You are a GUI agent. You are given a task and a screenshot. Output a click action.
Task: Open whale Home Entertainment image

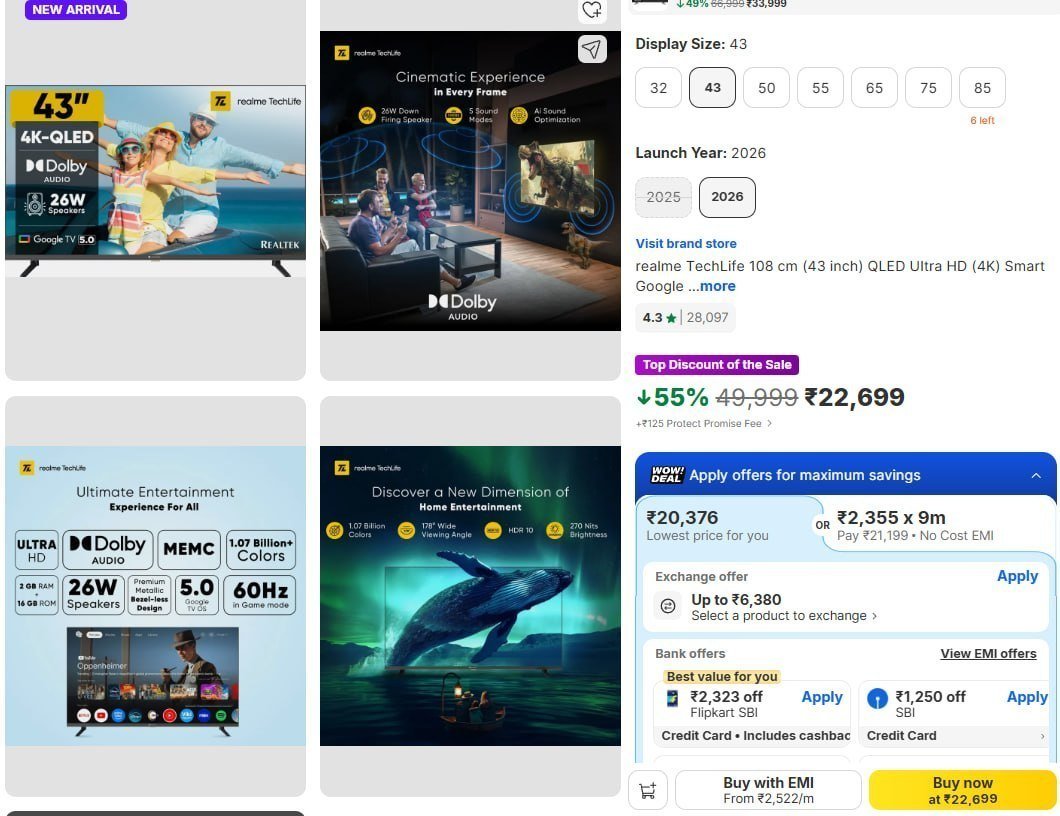click(x=471, y=596)
